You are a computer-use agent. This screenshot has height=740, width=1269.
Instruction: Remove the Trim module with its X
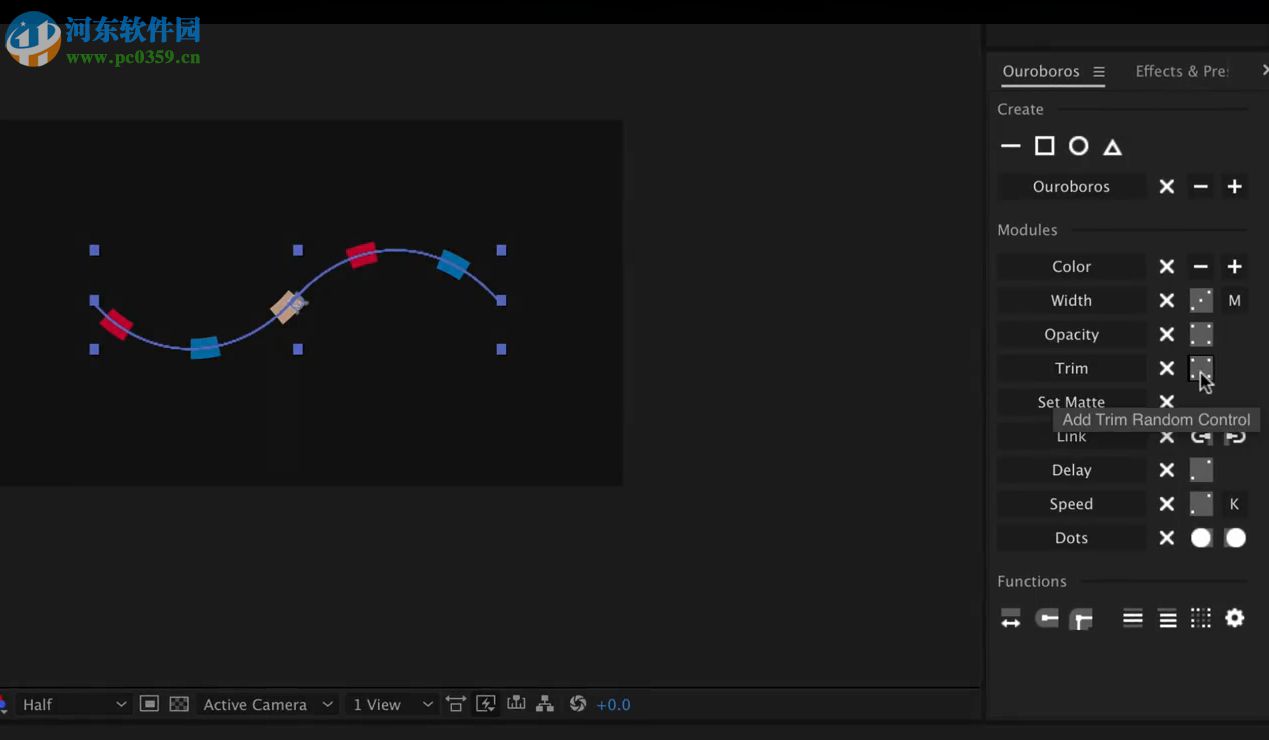(x=1166, y=368)
